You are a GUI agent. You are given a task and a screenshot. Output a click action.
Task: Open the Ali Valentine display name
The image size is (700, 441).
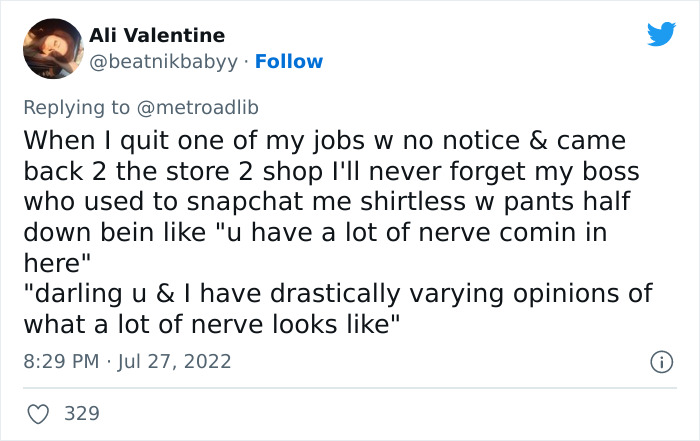click(x=157, y=36)
